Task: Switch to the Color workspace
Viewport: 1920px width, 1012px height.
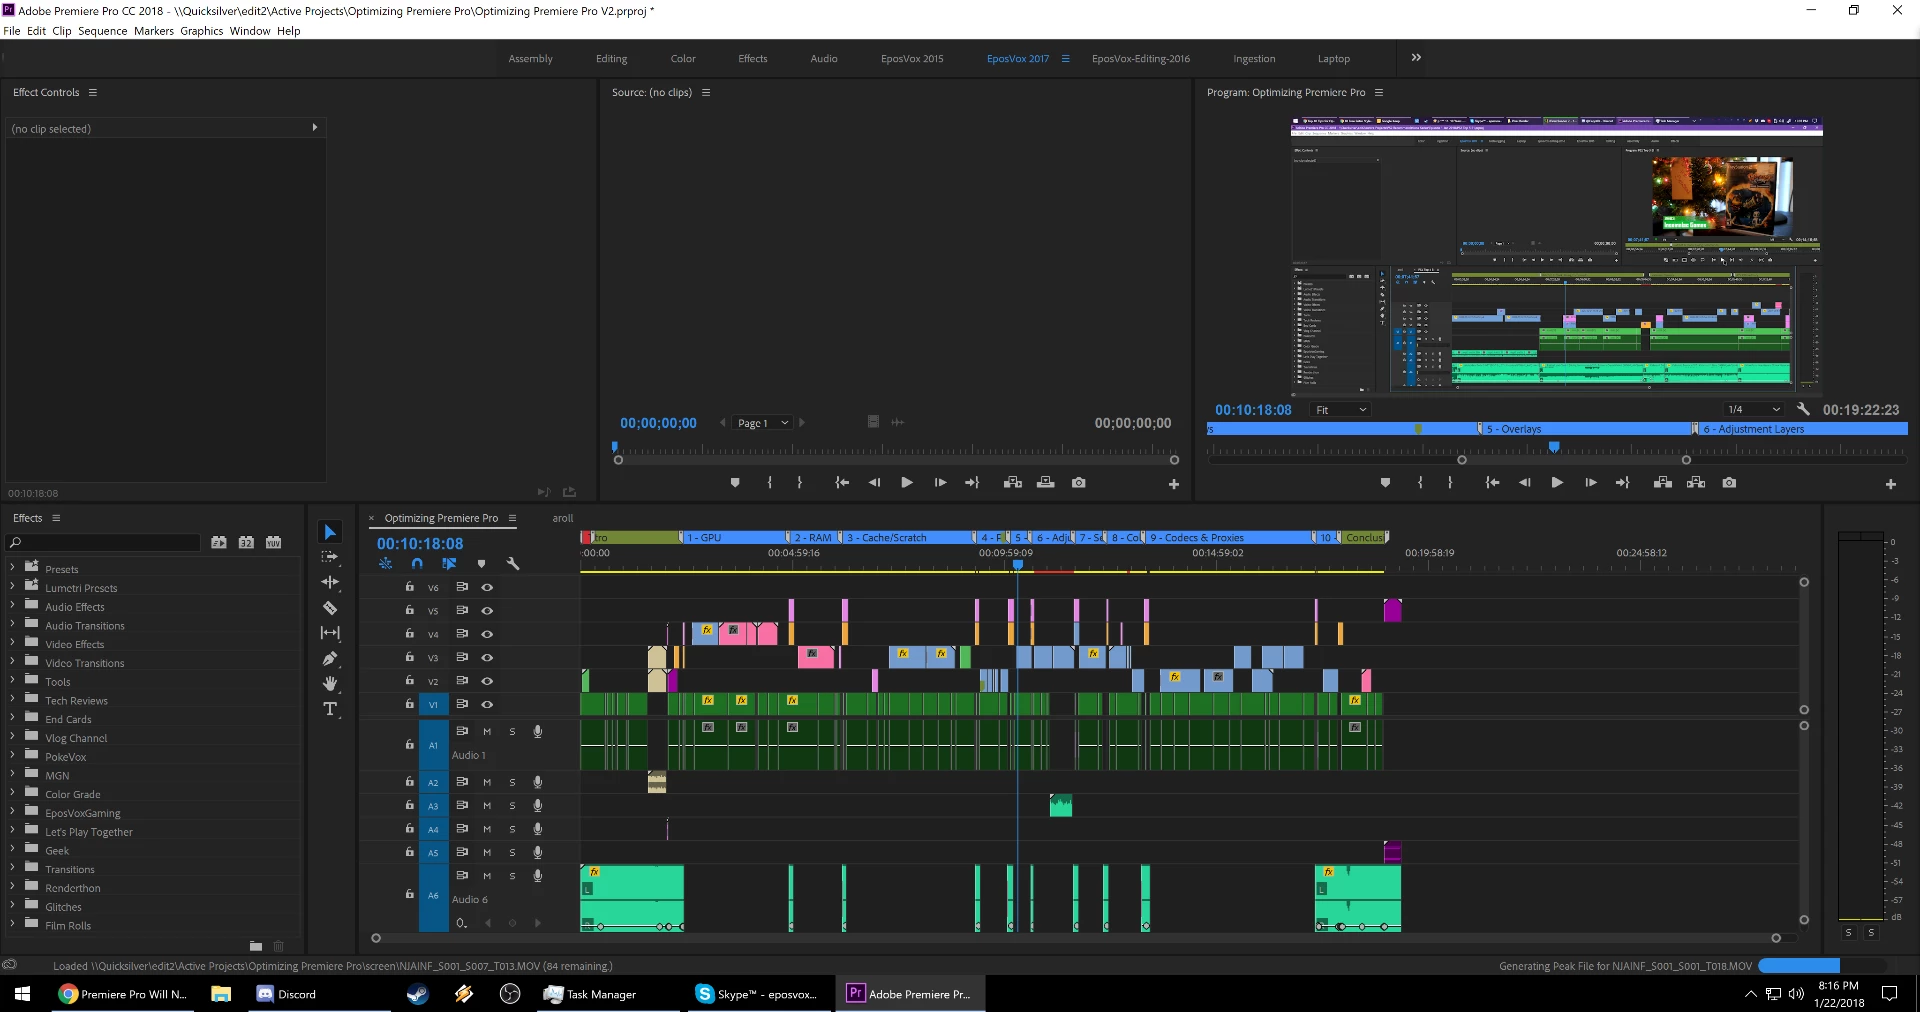Action: pyautogui.click(x=683, y=59)
